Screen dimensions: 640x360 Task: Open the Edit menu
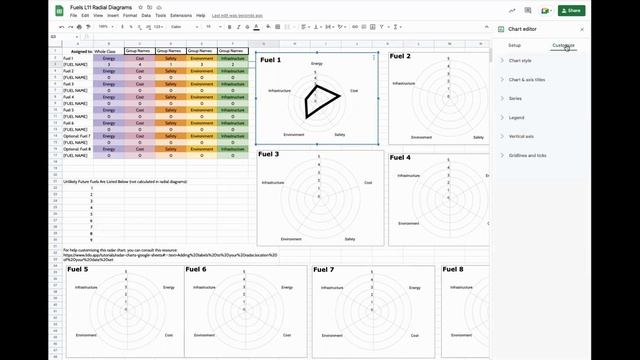pyautogui.click(x=85, y=16)
